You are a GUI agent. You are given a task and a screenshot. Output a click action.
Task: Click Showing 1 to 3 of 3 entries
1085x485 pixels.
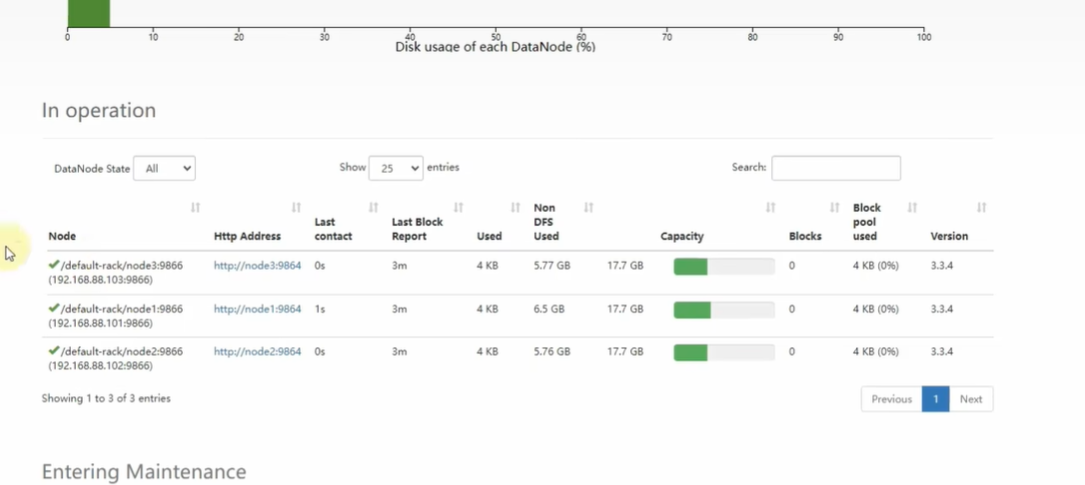coord(106,399)
